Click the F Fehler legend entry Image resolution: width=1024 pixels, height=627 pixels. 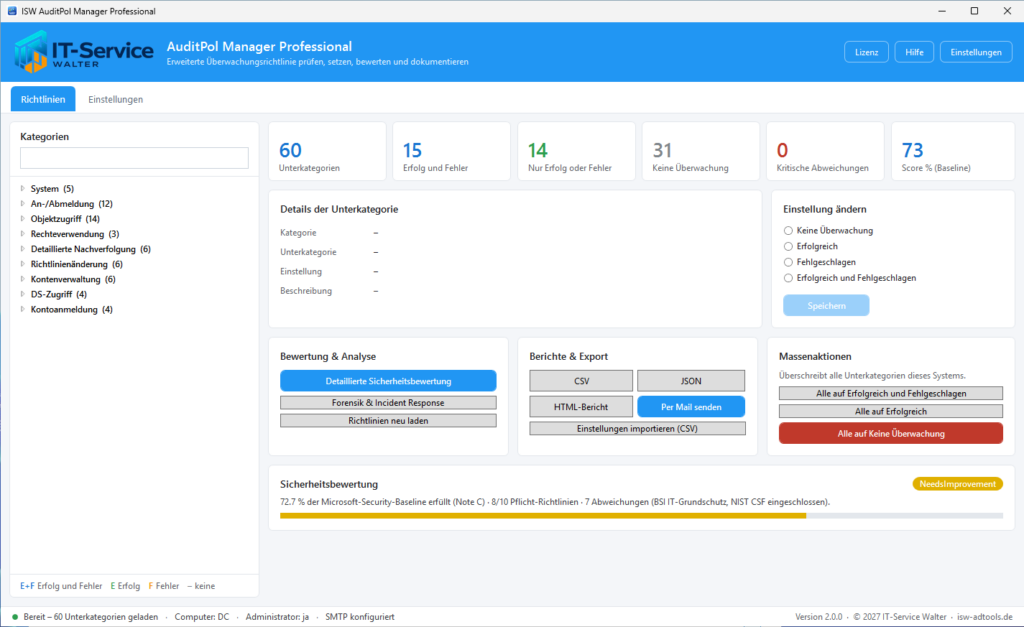(x=163, y=586)
